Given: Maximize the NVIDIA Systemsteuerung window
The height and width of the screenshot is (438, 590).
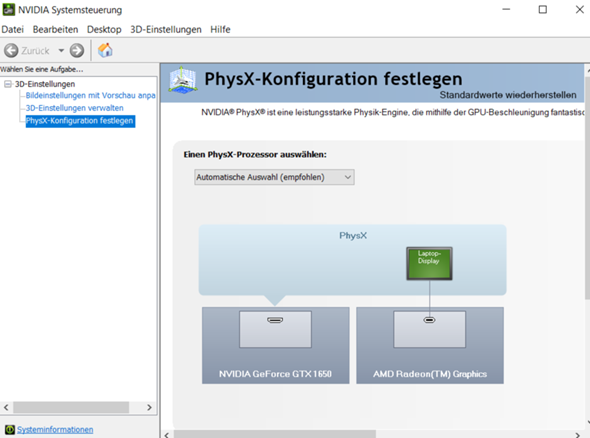Looking at the screenshot, I should click(543, 9).
